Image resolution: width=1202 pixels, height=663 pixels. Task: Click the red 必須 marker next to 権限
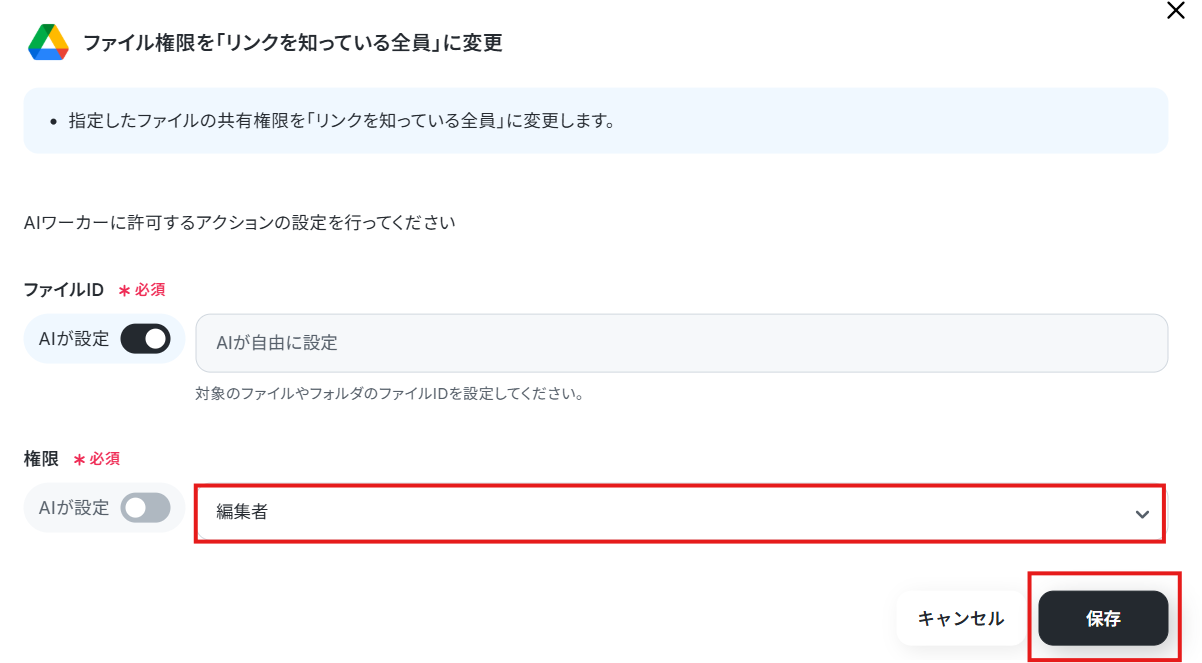pyautogui.click(x=97, y=458)
